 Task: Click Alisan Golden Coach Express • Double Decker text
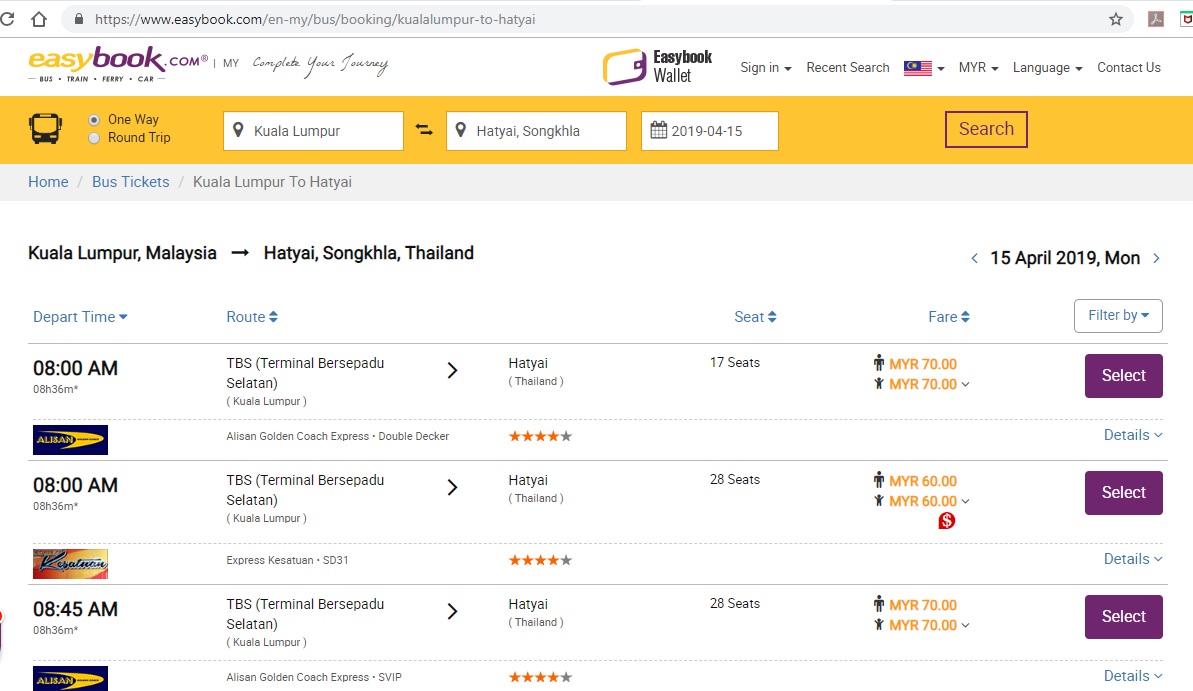pyautogui.click(x=338, y=436)
